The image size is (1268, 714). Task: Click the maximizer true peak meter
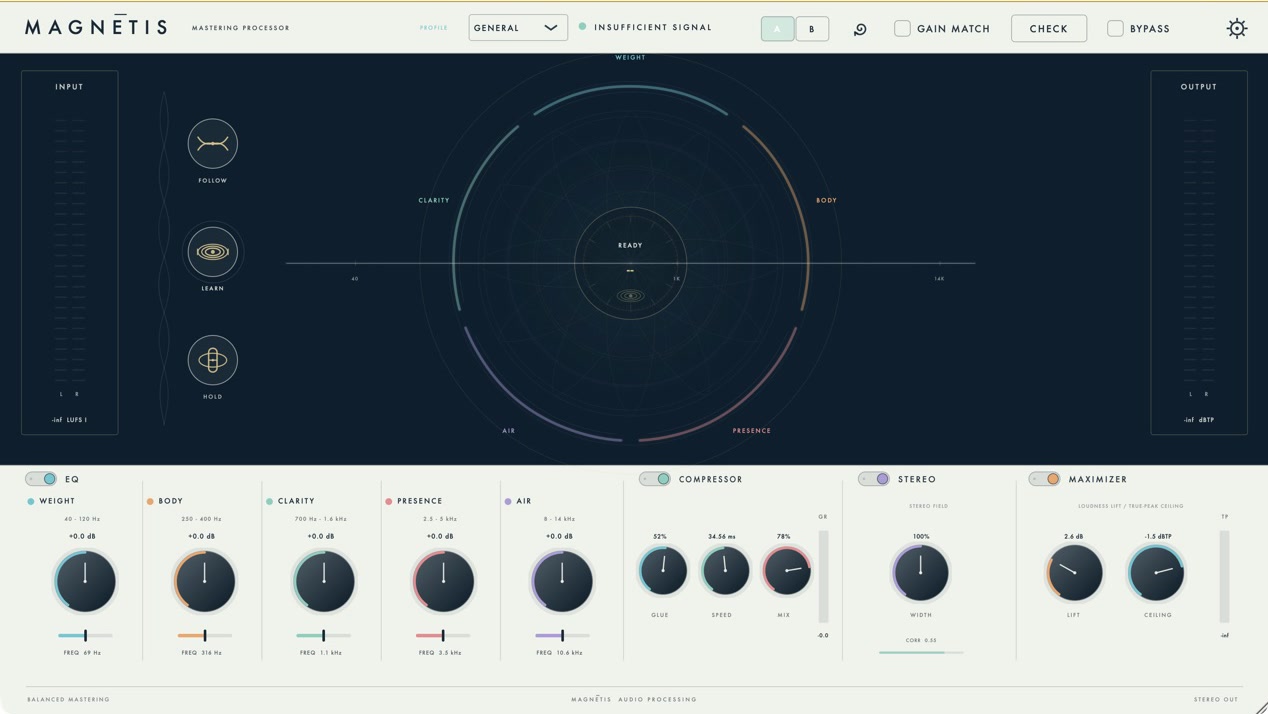1224,577
